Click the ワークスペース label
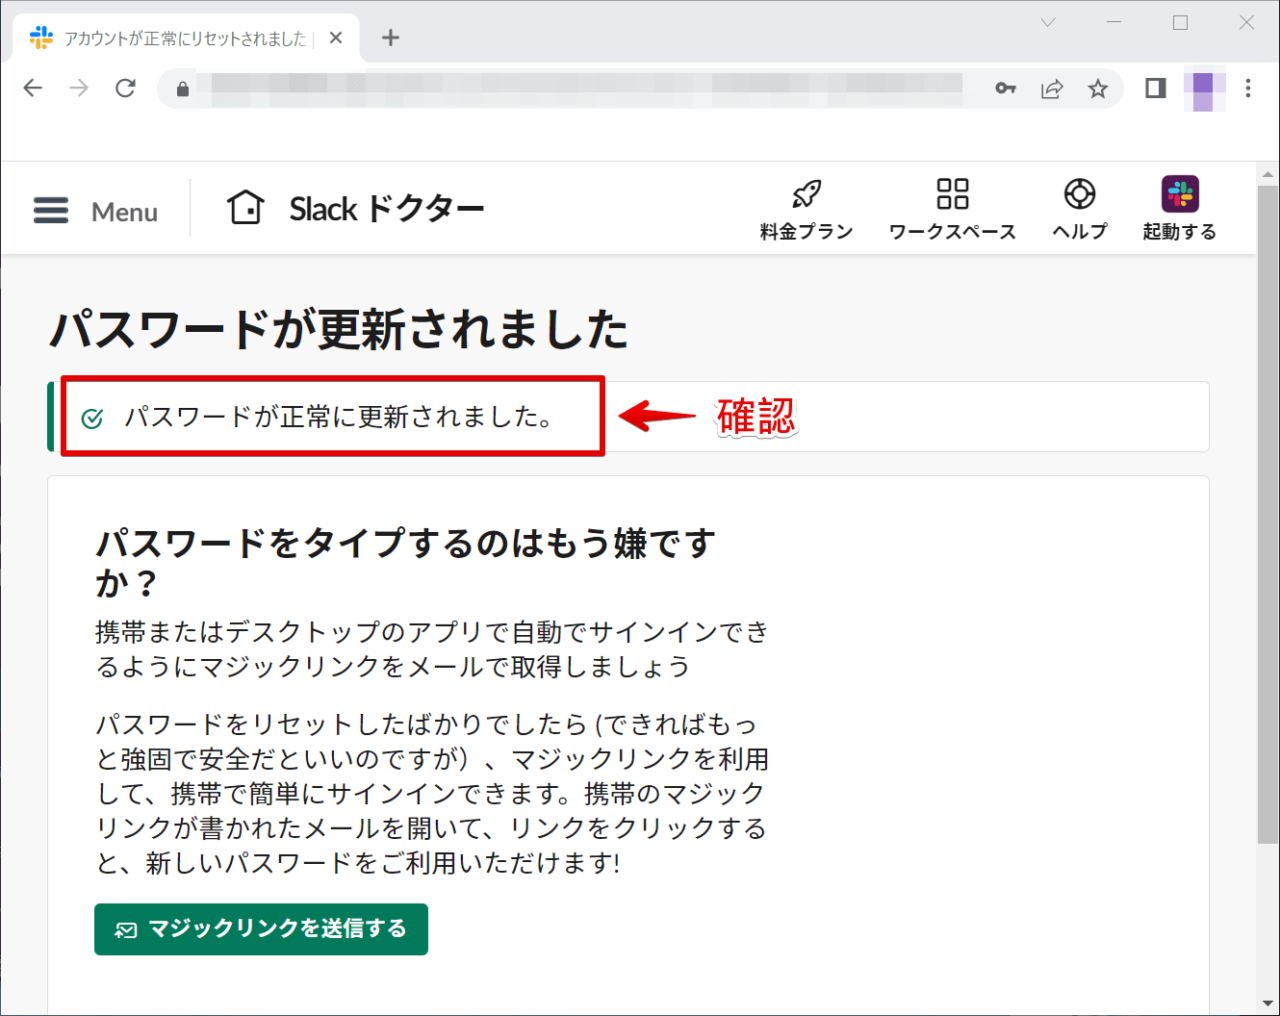 (x=952, y=232)
